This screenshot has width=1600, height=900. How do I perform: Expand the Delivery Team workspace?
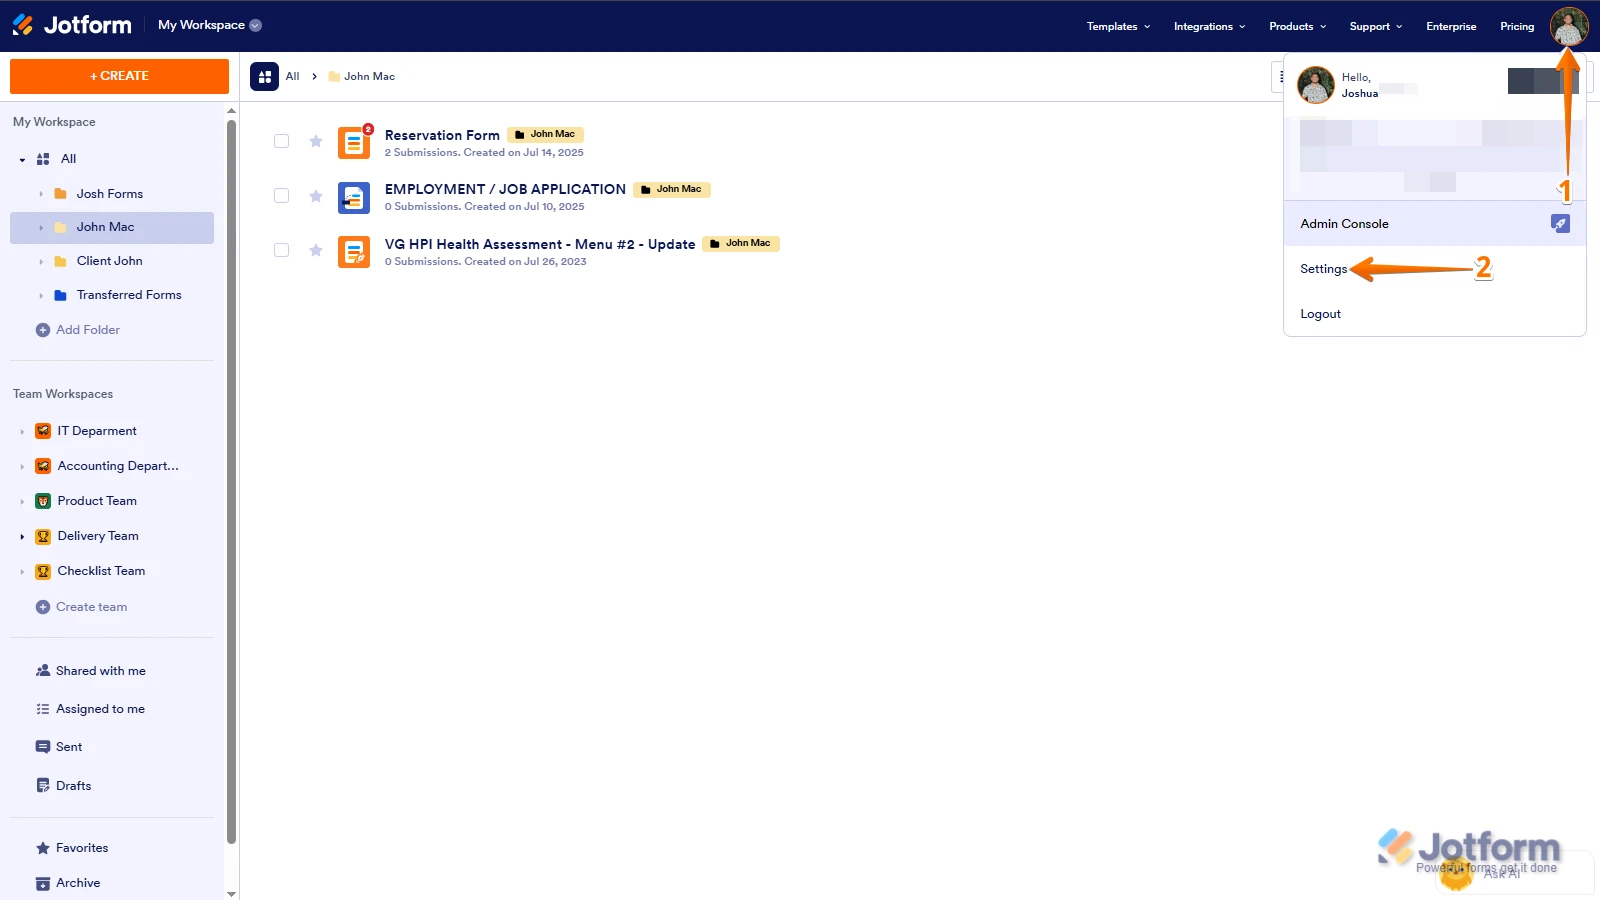tap(22, 536)
